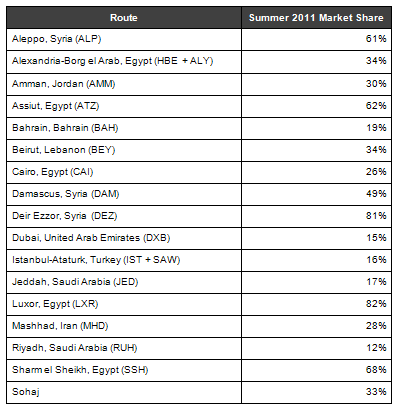Select the Assiut, Egypt (ATZ) cell
Screen dimensions: 396x408
pyautogui.click(x=124, y=106)
